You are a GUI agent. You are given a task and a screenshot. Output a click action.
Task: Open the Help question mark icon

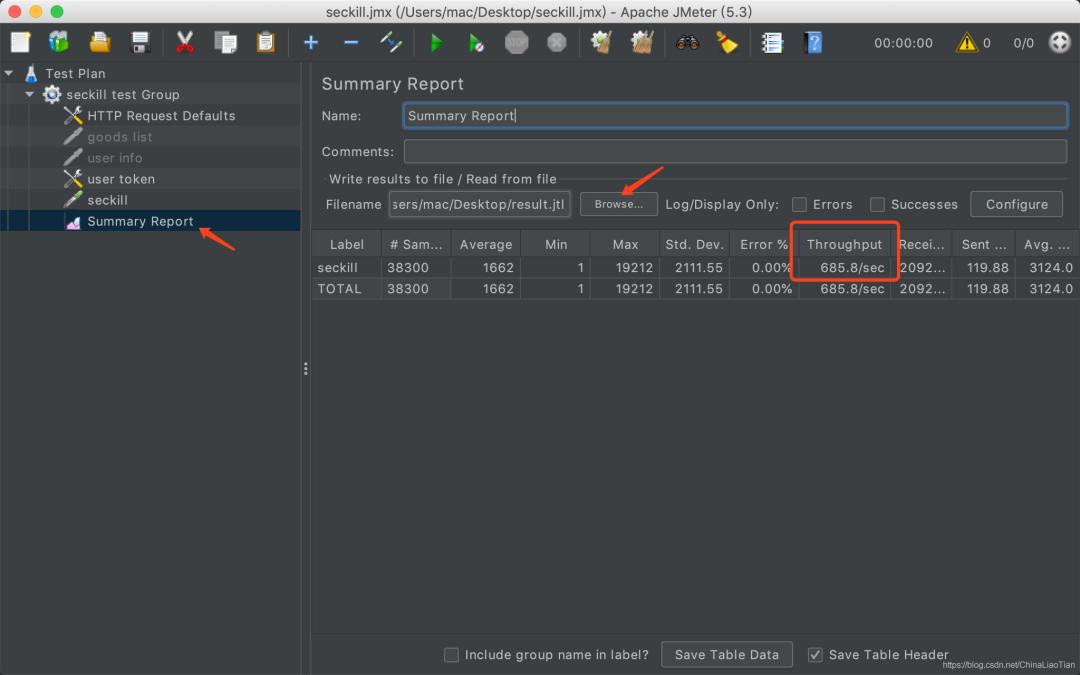point(813,43)
